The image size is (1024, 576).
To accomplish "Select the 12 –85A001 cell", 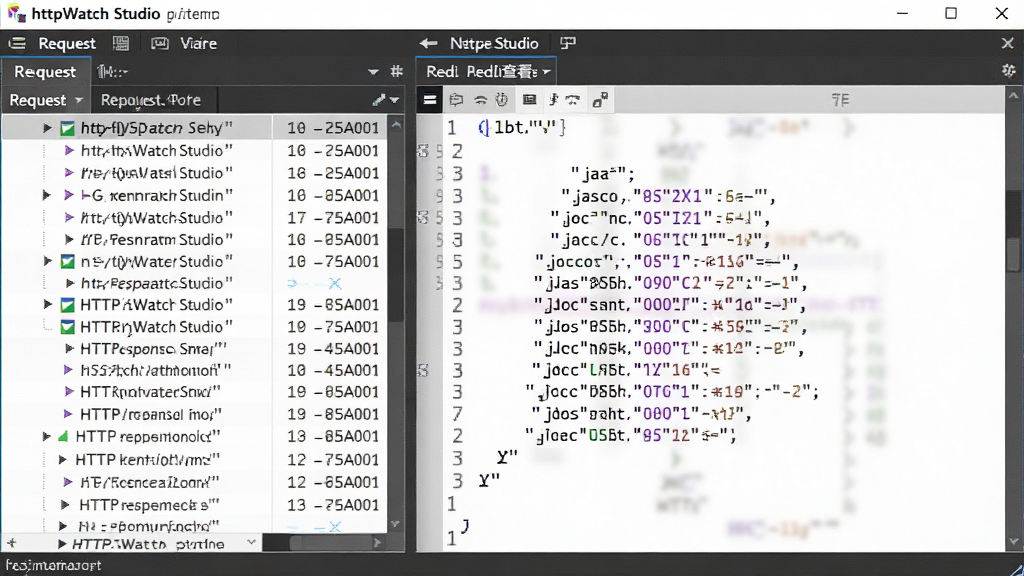I will [x=333, y=482].
